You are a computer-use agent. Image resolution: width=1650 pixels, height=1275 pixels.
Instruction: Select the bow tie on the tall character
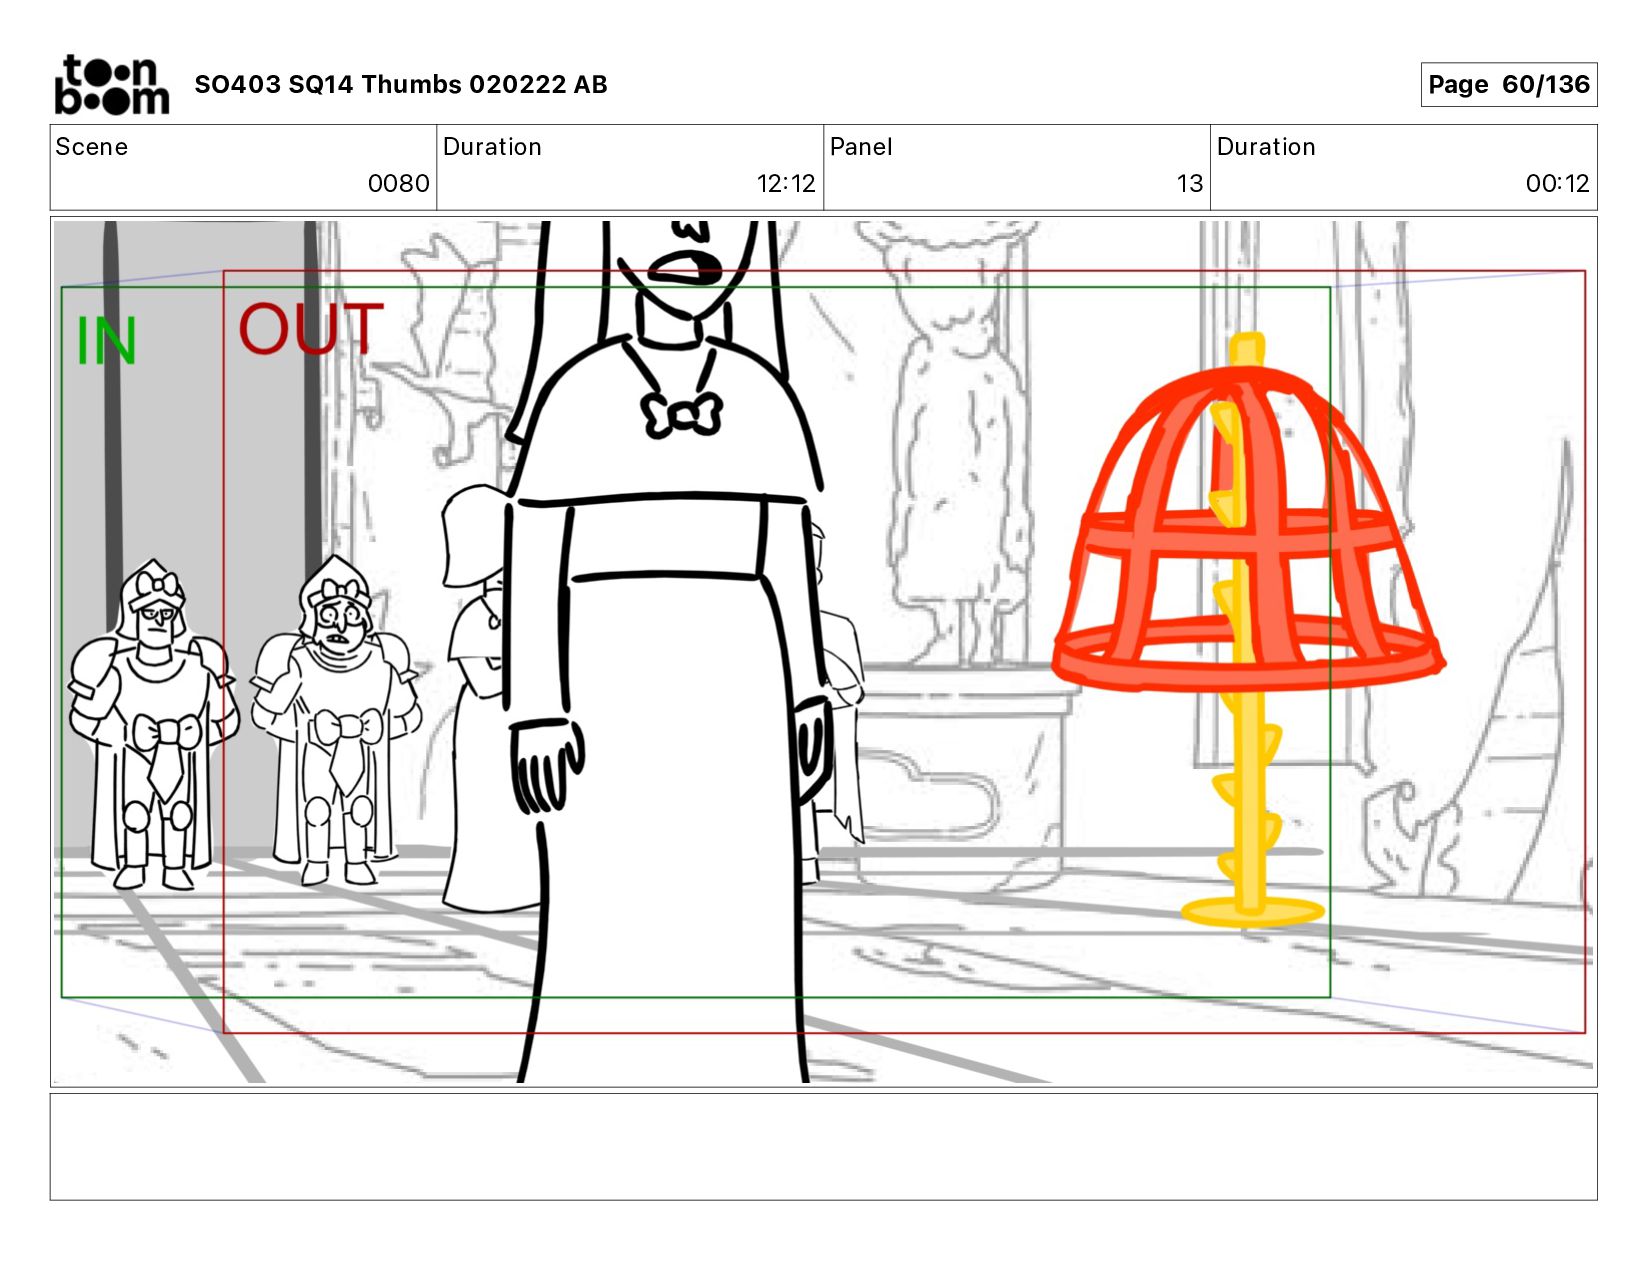pyautogui.click(x=682, y=414)
